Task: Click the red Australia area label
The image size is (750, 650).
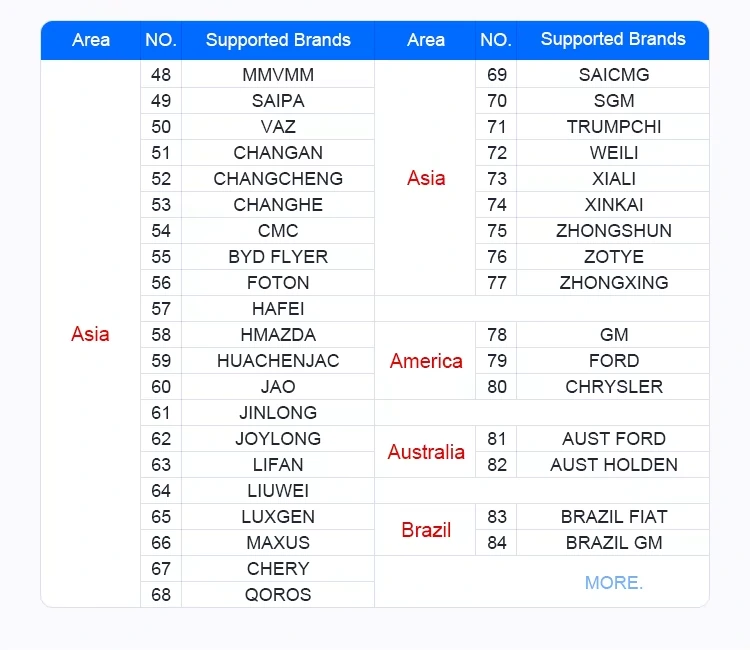Action: click(426, 452)
